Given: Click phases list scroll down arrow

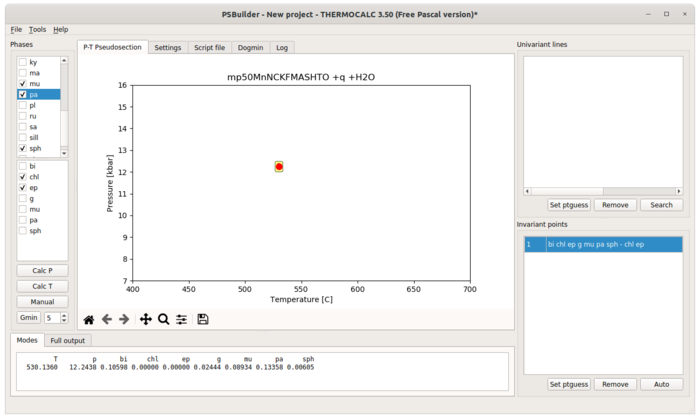Looking at the screenshot, I should (64, 153).
